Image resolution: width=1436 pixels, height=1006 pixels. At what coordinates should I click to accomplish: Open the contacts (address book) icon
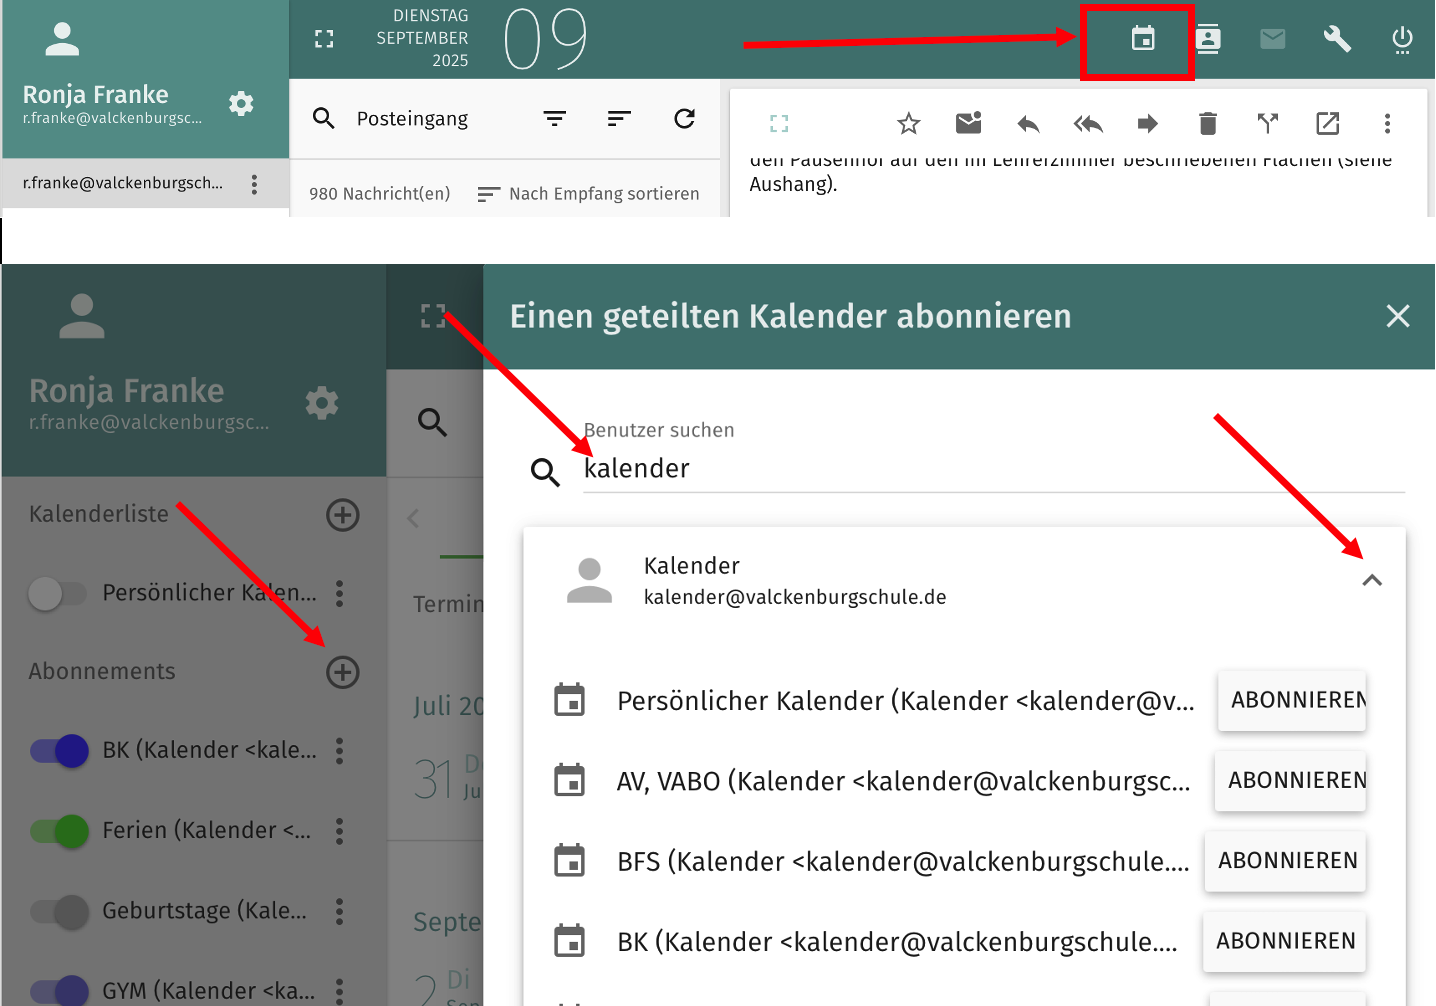pyautogui.click(x=1207, y=39)
